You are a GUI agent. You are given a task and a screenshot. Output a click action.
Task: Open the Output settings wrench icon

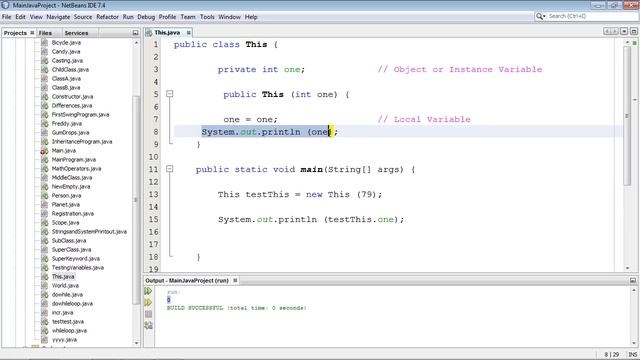(x=148, y=325)
